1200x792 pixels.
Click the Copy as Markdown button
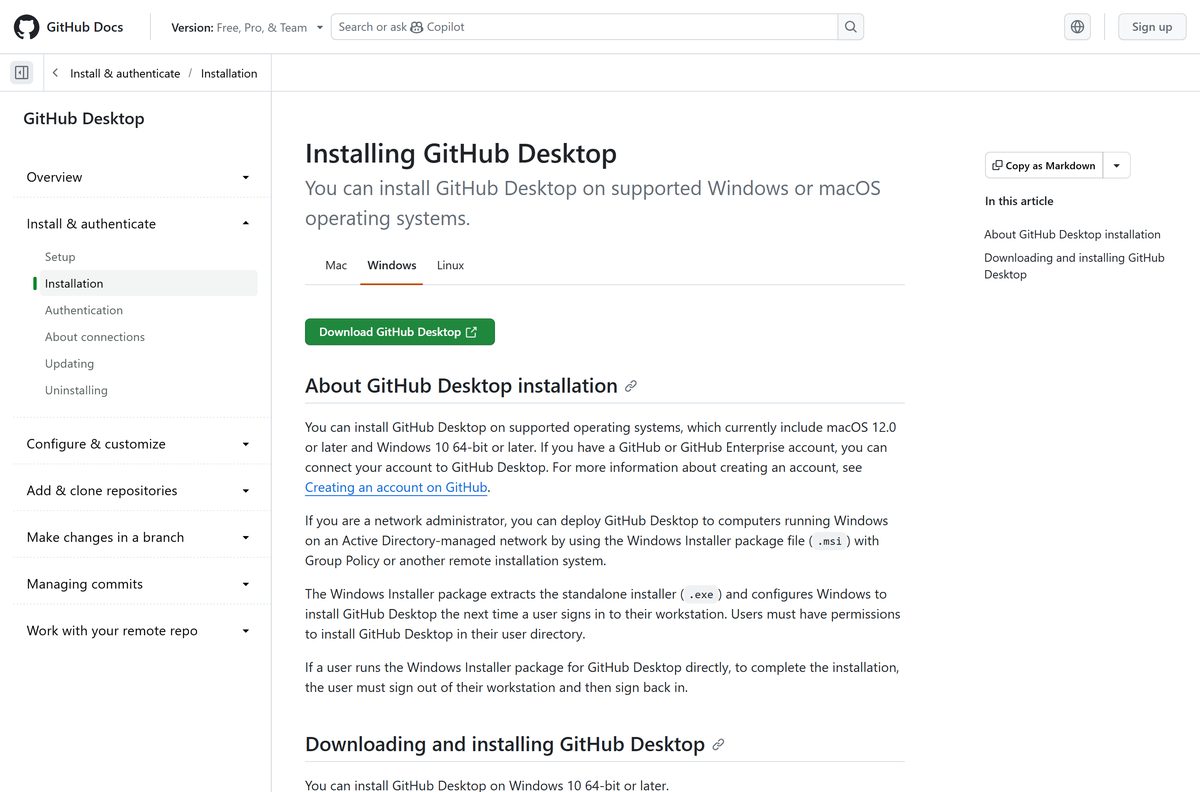[x=1044, y=166]
